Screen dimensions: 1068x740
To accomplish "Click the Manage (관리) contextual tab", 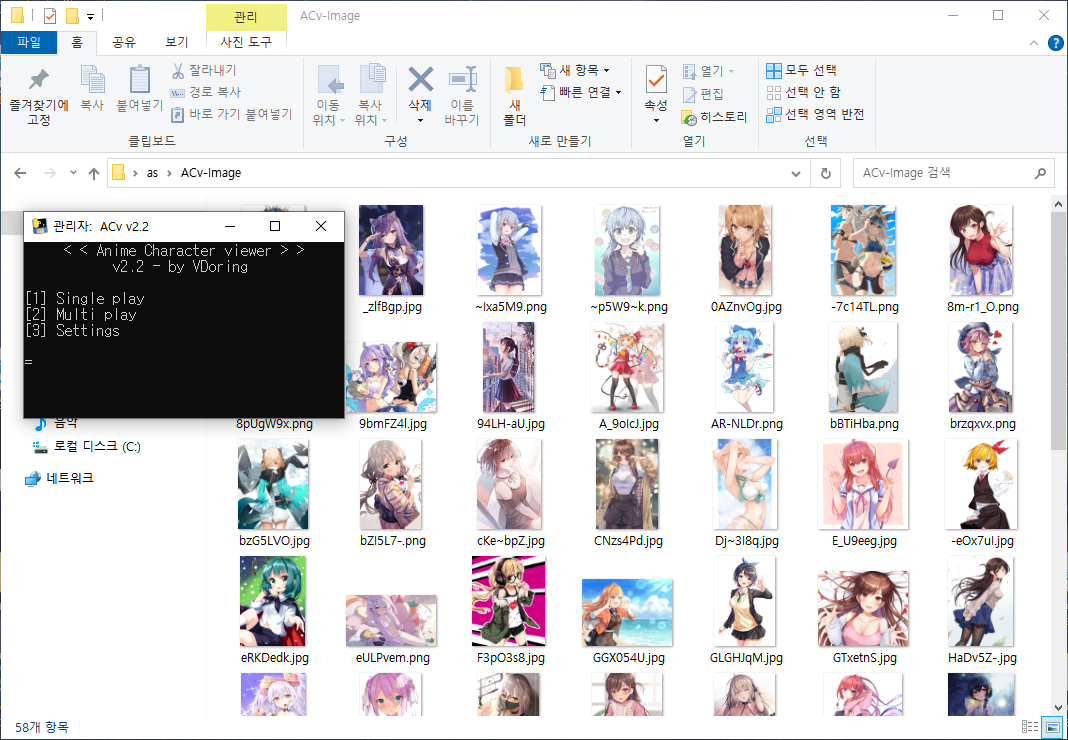I will point(246,16).
